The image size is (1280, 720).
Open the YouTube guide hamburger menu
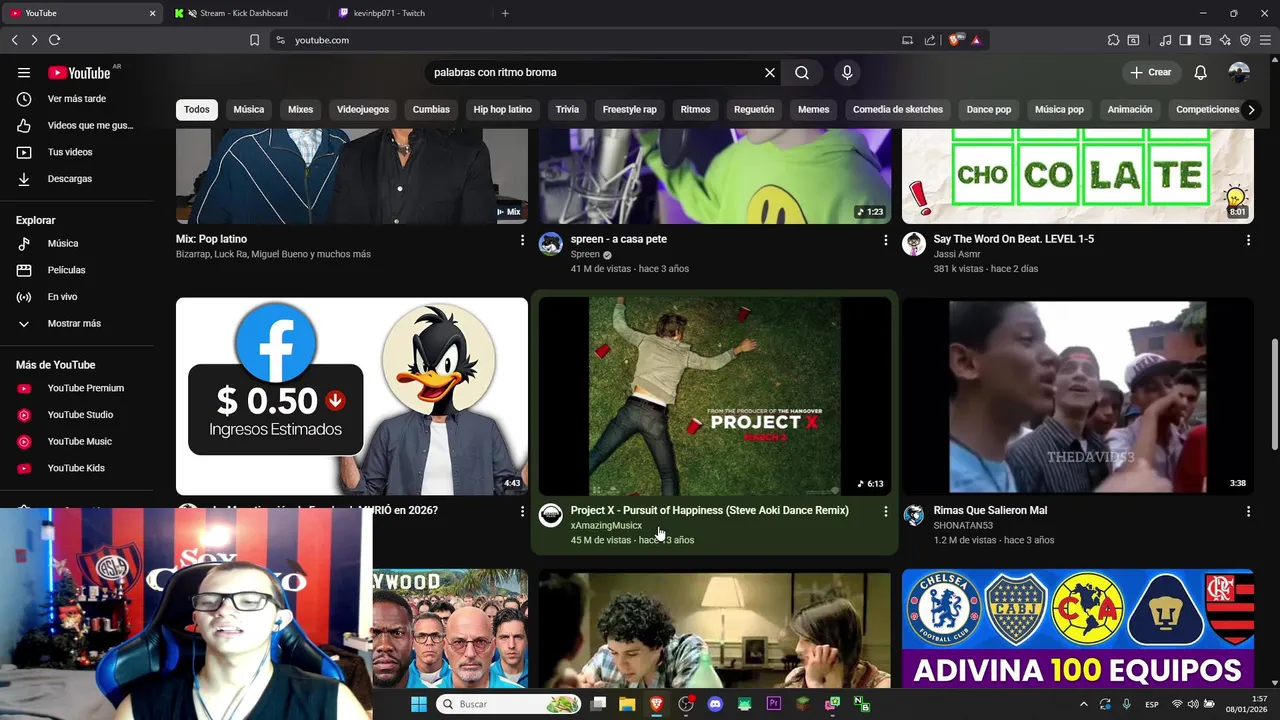coord(24,72)
